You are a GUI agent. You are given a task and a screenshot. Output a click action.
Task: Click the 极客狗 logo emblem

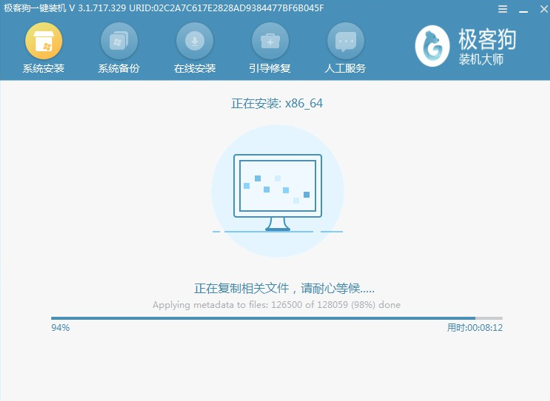[432, 46]
